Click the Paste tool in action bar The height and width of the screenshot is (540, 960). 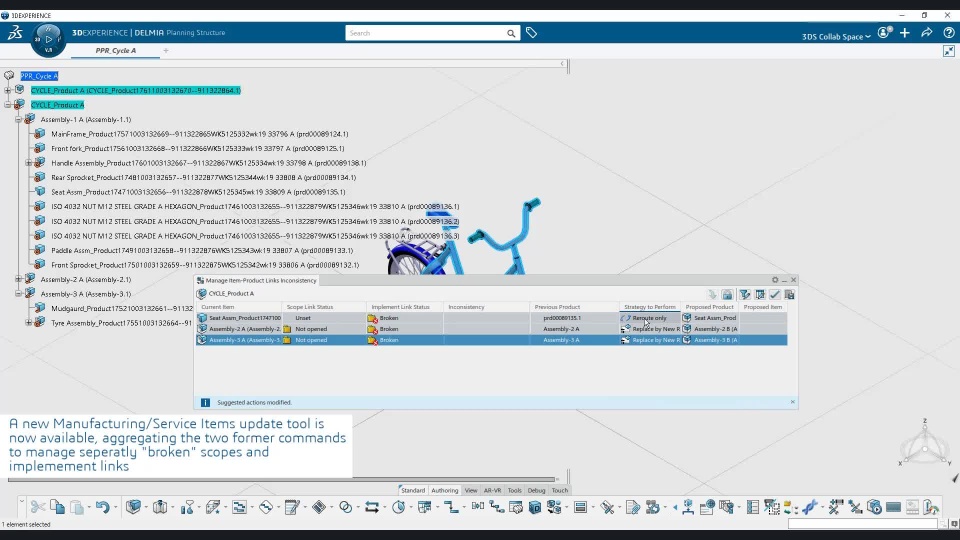tap(77, 507)
